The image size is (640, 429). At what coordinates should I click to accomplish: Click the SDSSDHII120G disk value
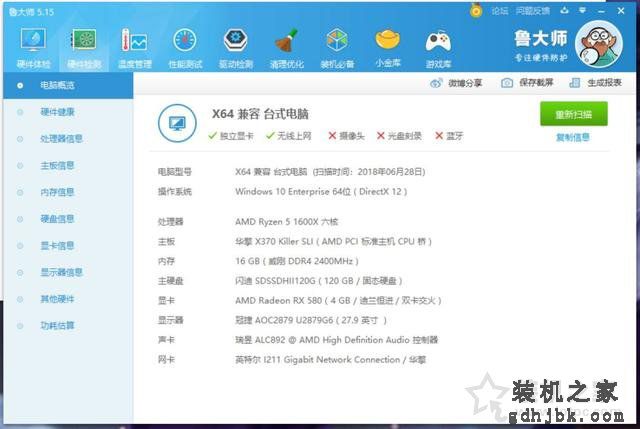pyautogui.click(x=319, y=281)
